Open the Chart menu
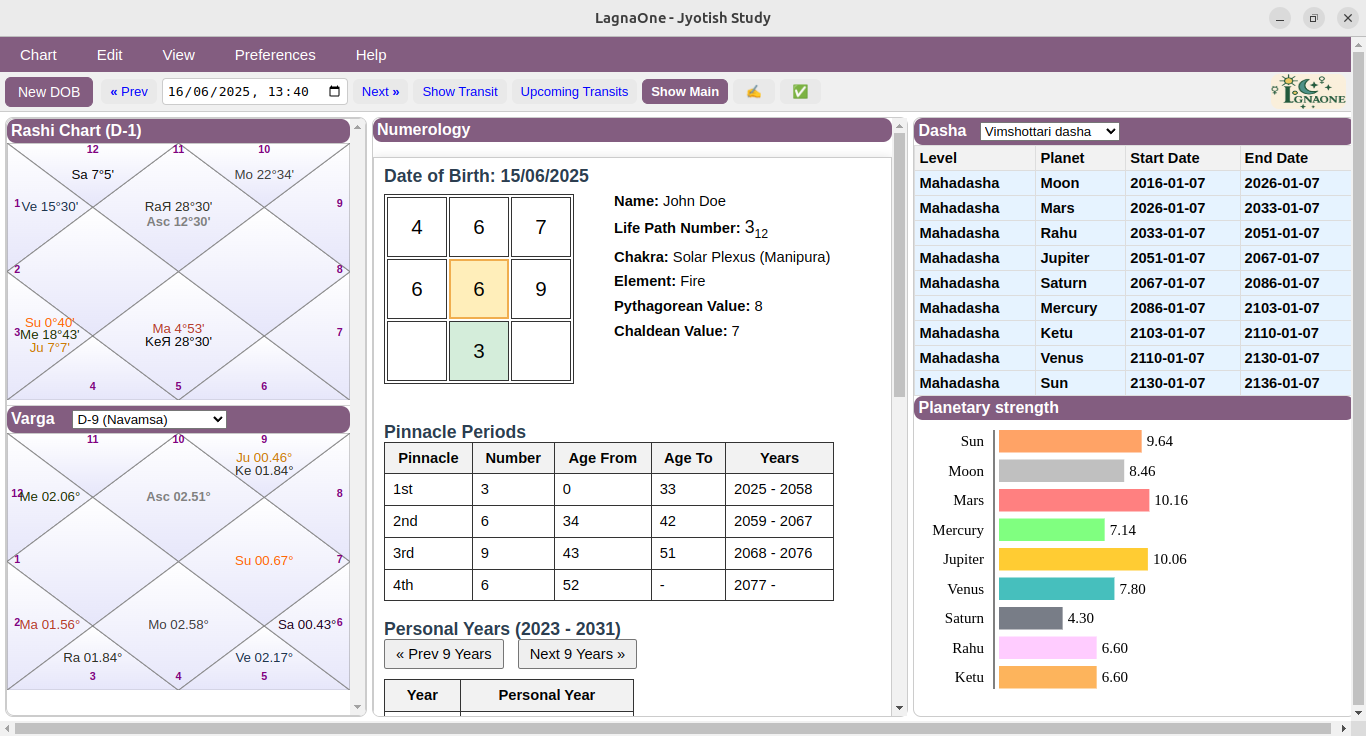 [x=39, y=55]
